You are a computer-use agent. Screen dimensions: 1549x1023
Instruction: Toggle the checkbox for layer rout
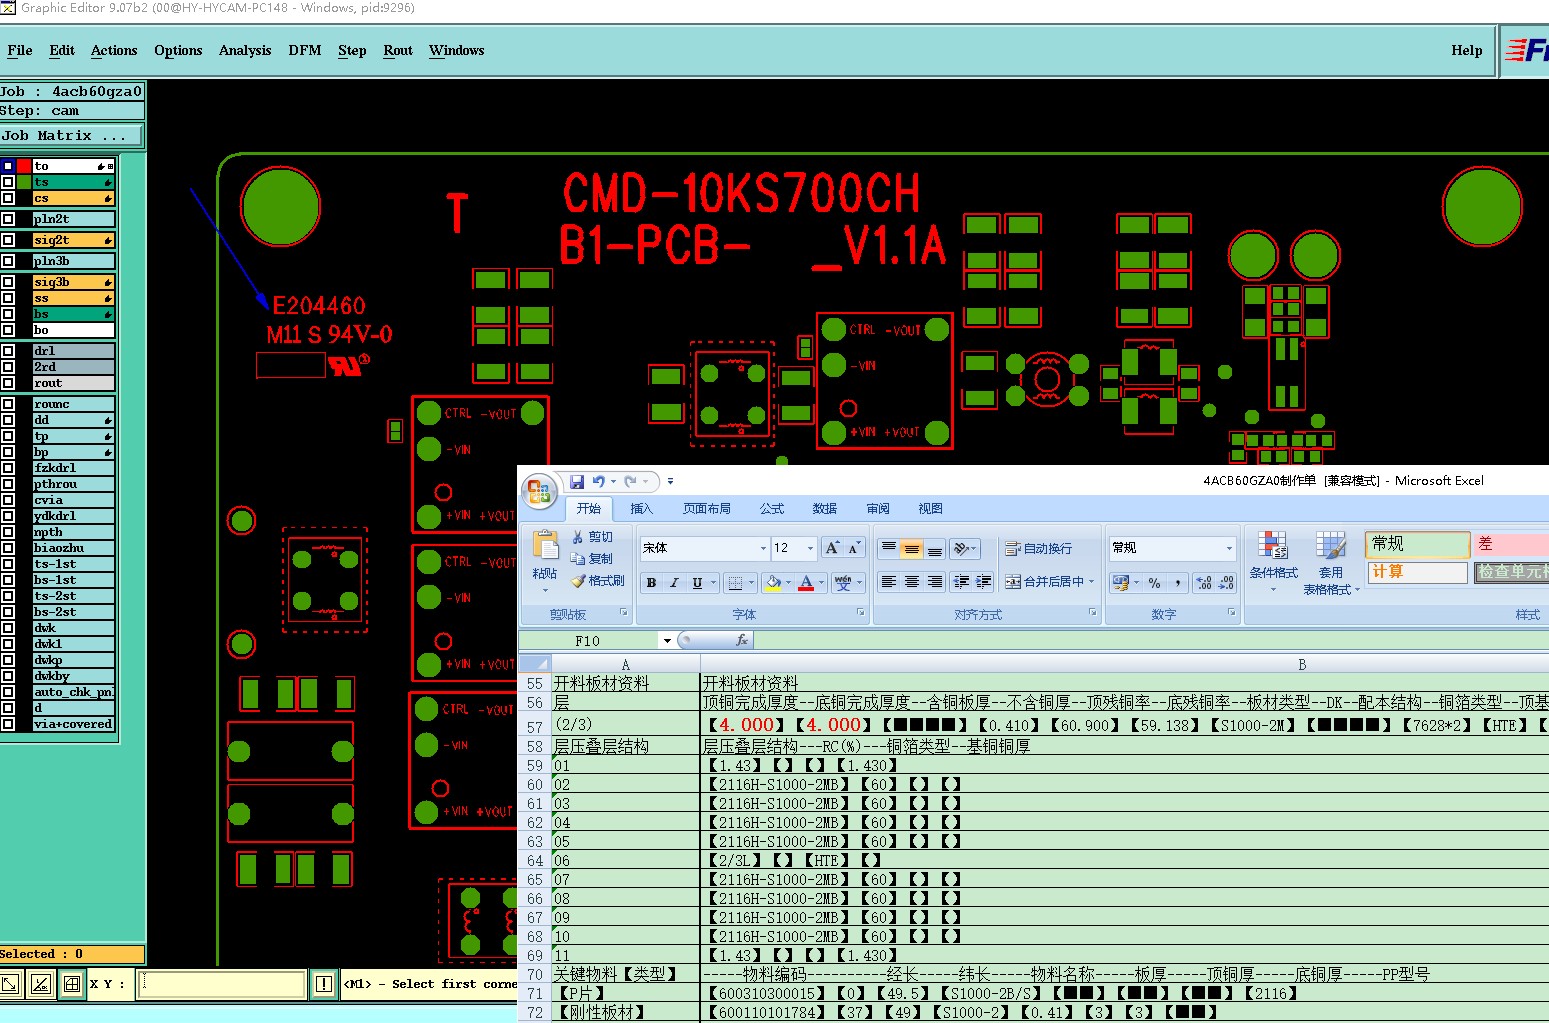click(x=8, y=383)
